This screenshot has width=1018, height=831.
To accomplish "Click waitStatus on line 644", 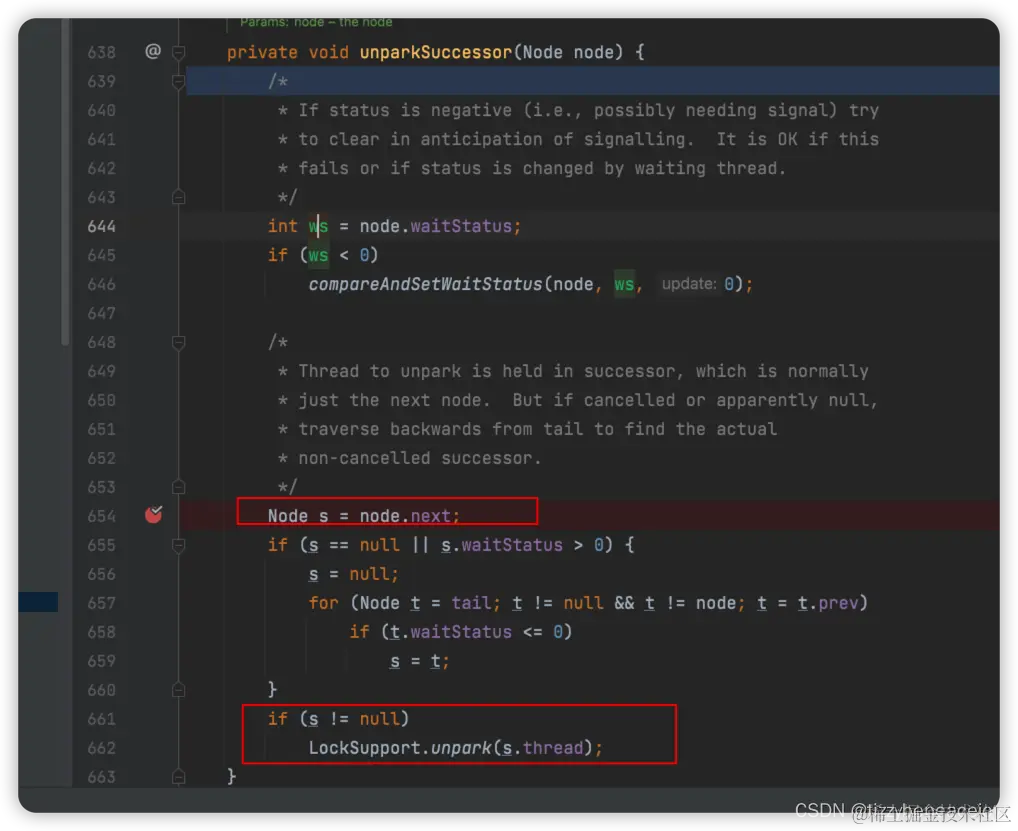I will [461, 226].
